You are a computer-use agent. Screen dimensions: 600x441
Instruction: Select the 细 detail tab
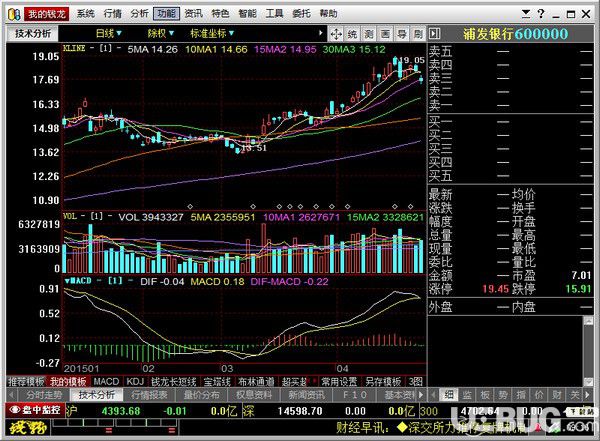(449, 395)
